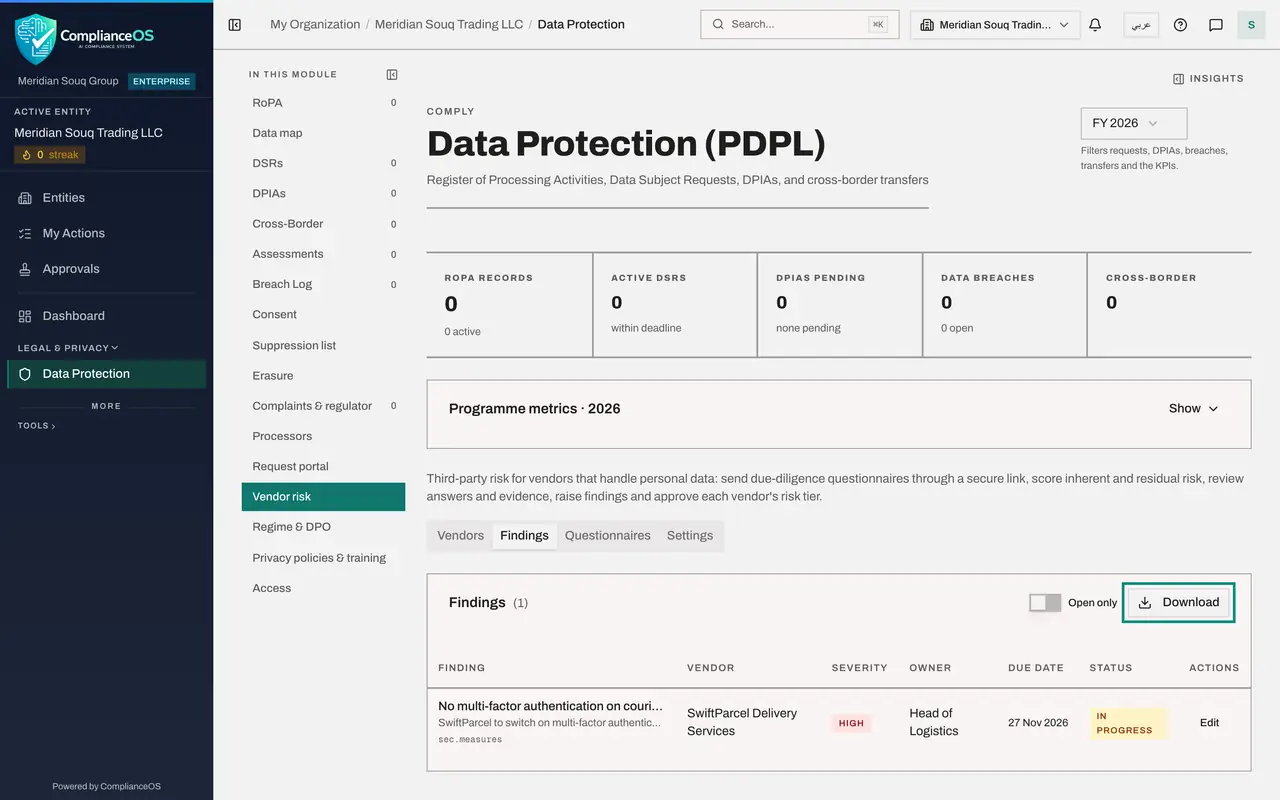Expand the More sidebar section

click(106, 406)
